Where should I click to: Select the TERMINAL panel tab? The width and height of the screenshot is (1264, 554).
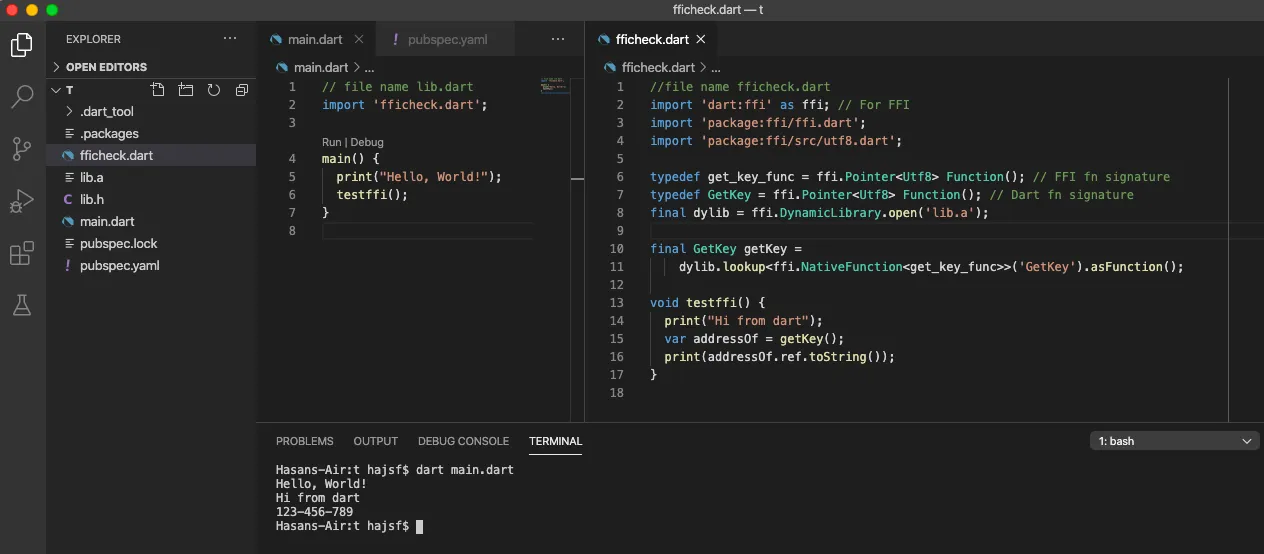[x=556, y=441]
